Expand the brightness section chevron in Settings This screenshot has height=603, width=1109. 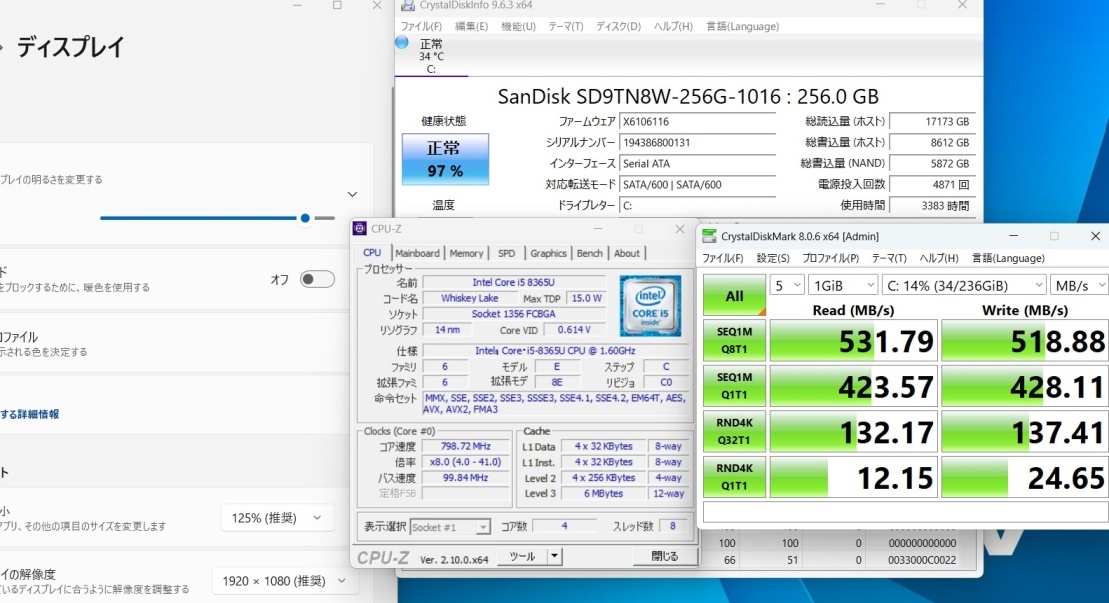[352, 194]
